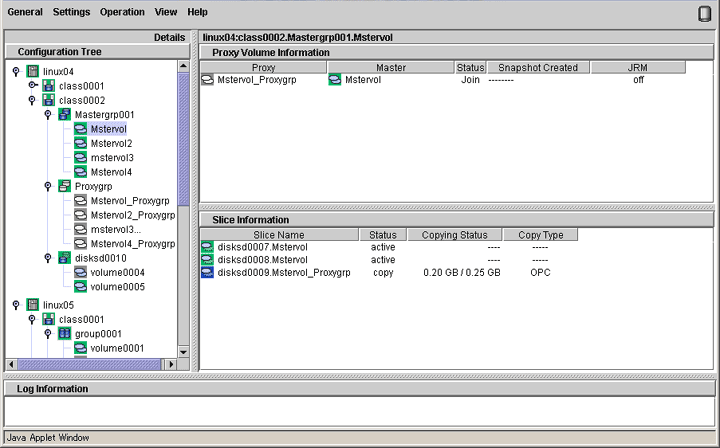
Task: Click the Snapshot Created column header
Action: tap(538, 67)
